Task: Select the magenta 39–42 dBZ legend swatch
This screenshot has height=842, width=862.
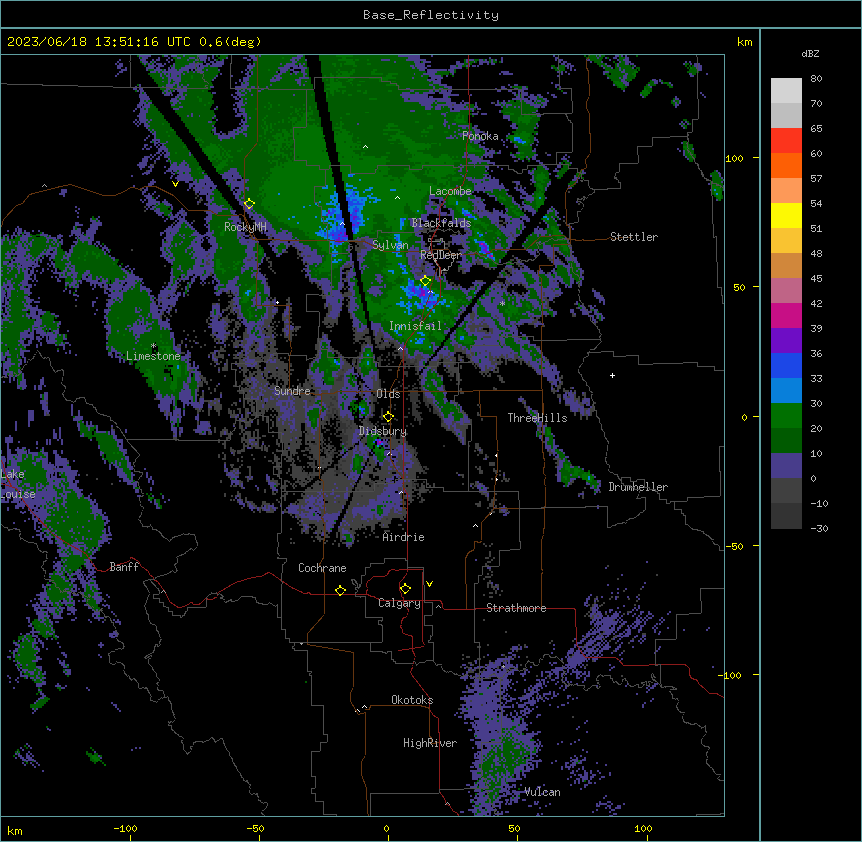Action: pyautogui.click(x=786, y=315)
